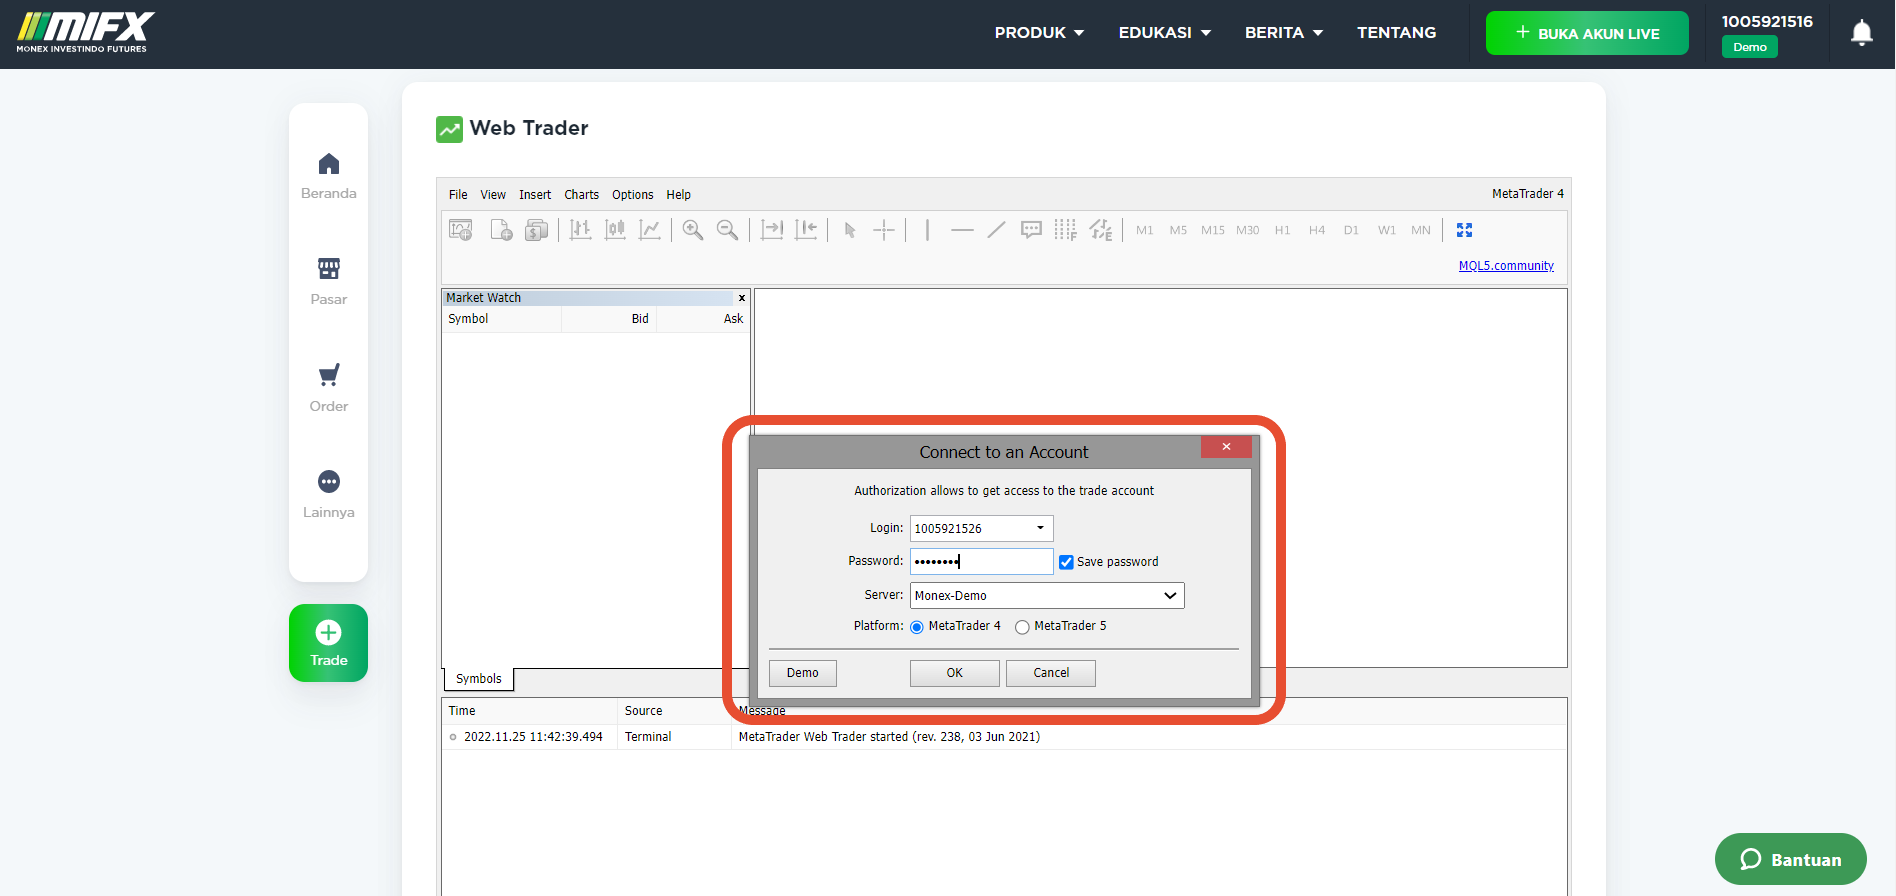Select the Symbols tab
The width and height of the screenshot is (1896, 896).
(479, 679)
